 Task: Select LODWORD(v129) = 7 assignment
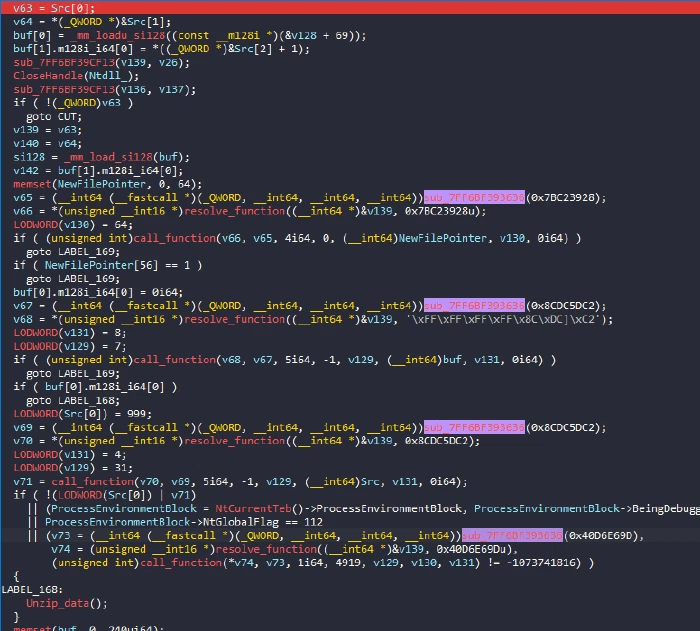point(70,346)
